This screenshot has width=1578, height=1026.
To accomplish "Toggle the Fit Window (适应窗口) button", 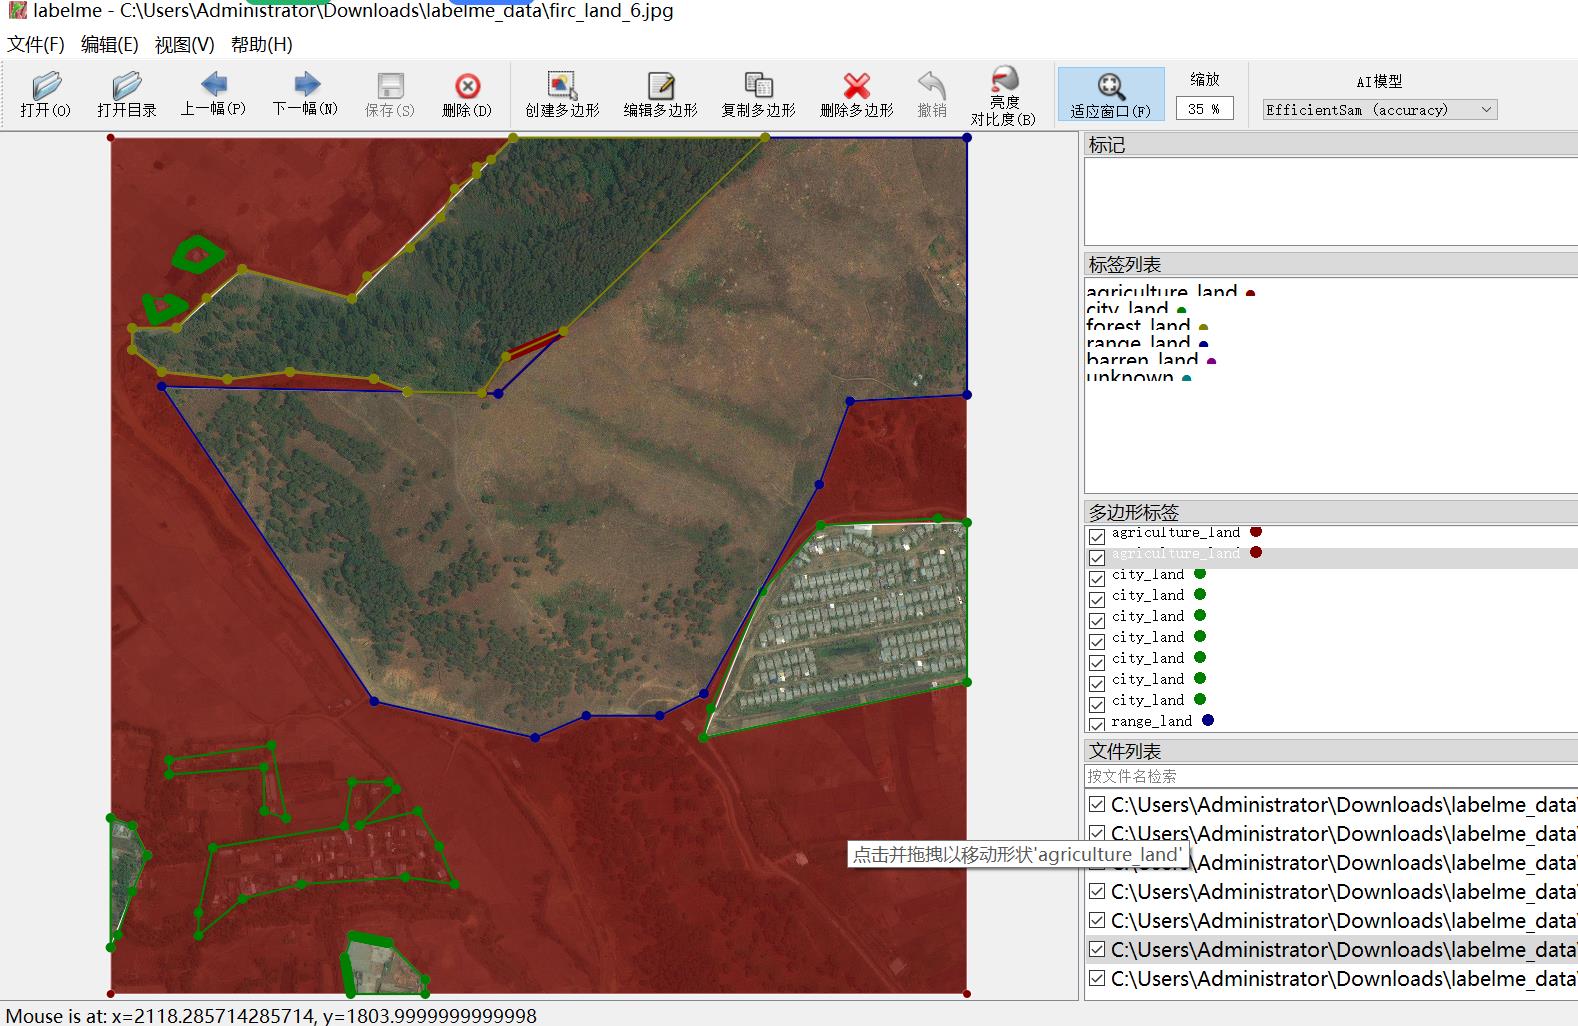I will point(1110,94).
